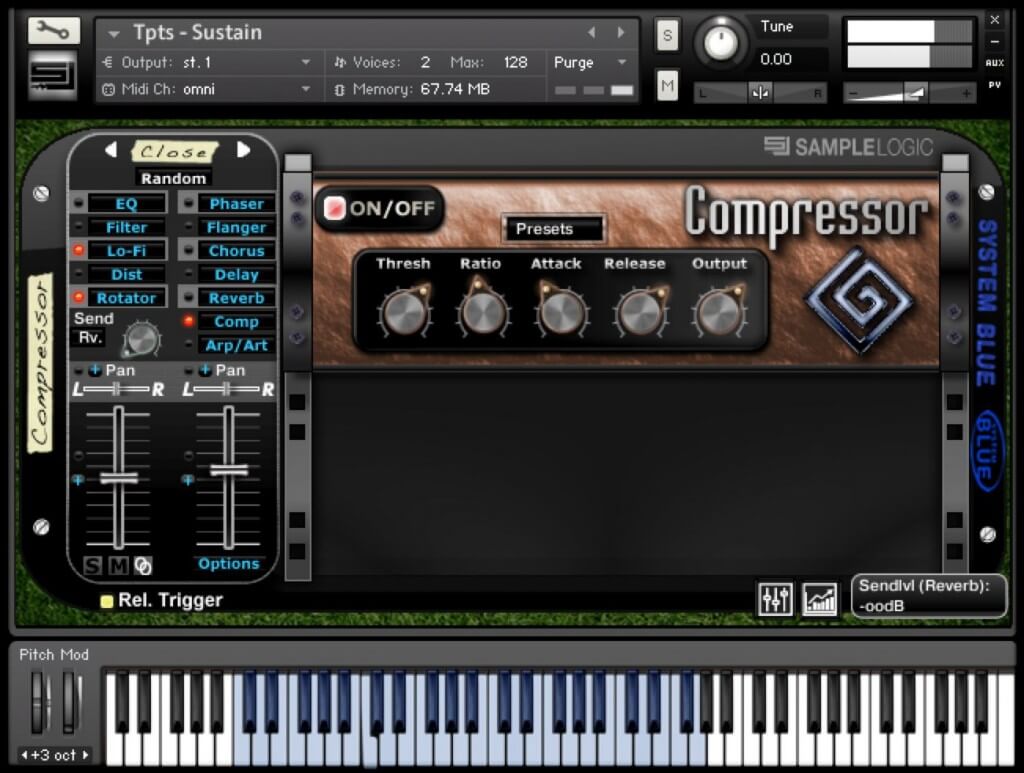Open the mic Options panel

[x=229, y=563]
